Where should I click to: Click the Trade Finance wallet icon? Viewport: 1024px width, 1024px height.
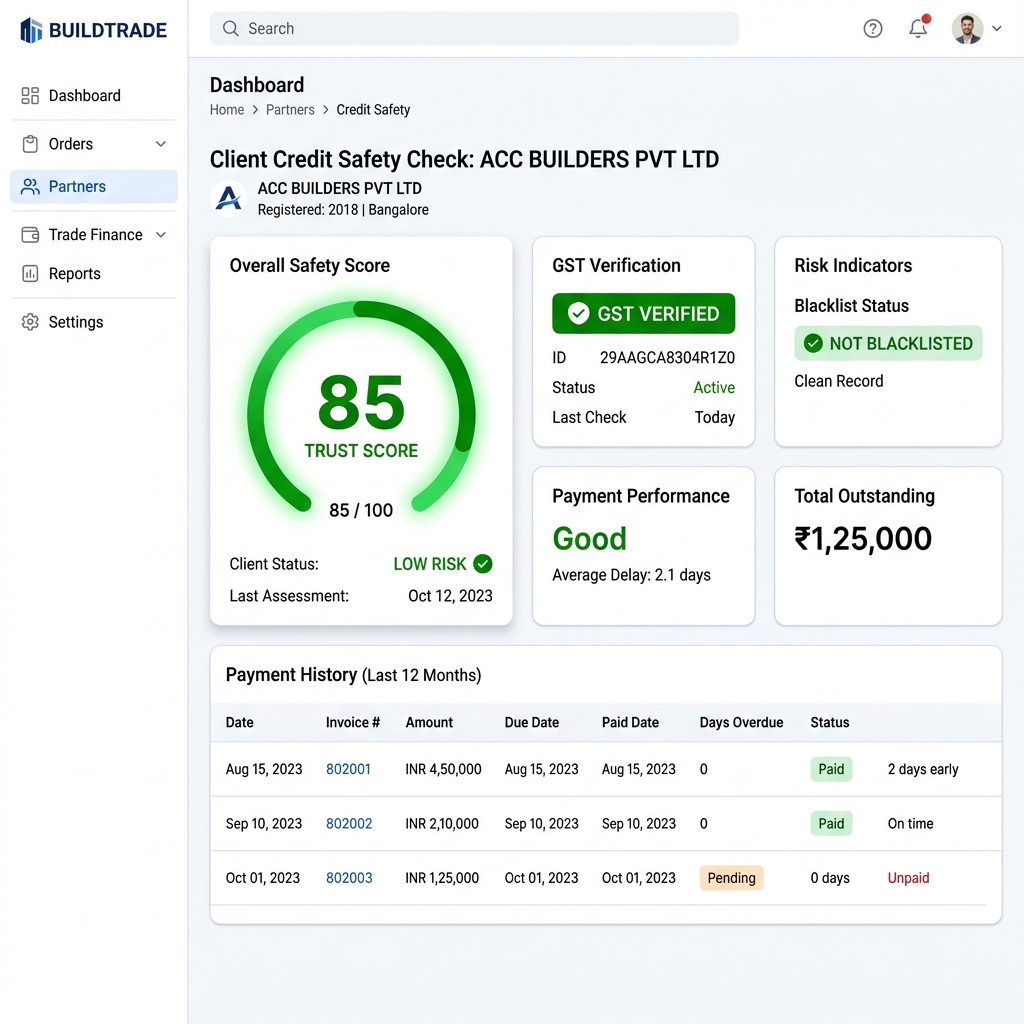click(x=30, y=234)
